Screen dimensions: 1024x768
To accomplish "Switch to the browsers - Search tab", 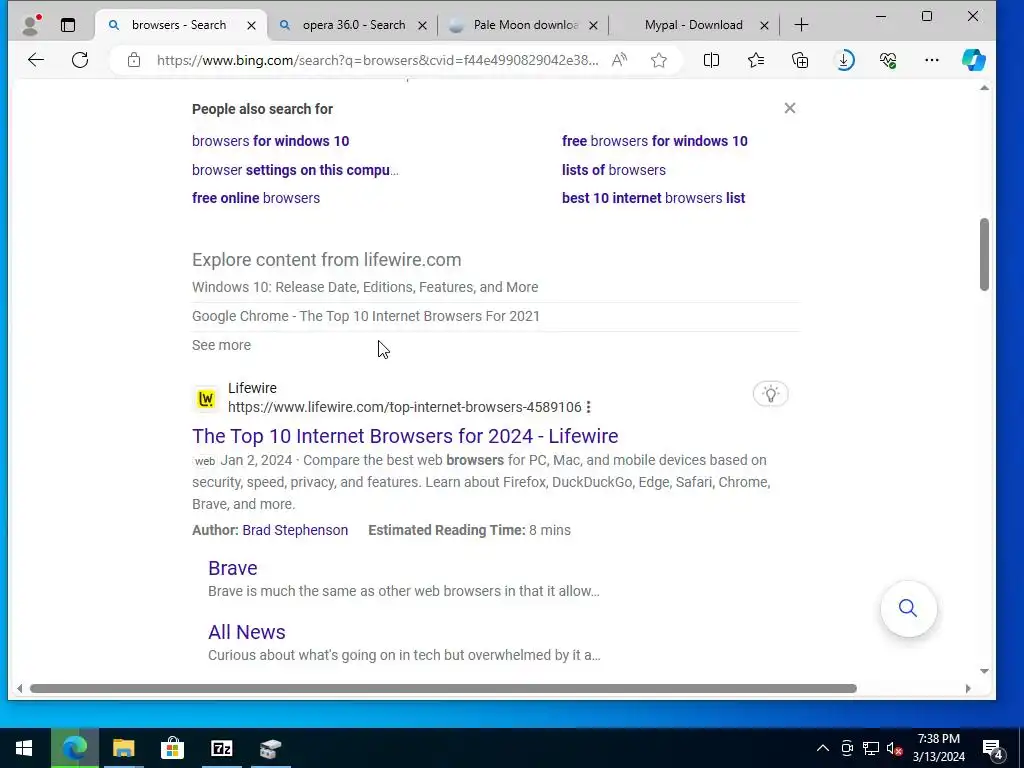I will click(x=179, y=25).
